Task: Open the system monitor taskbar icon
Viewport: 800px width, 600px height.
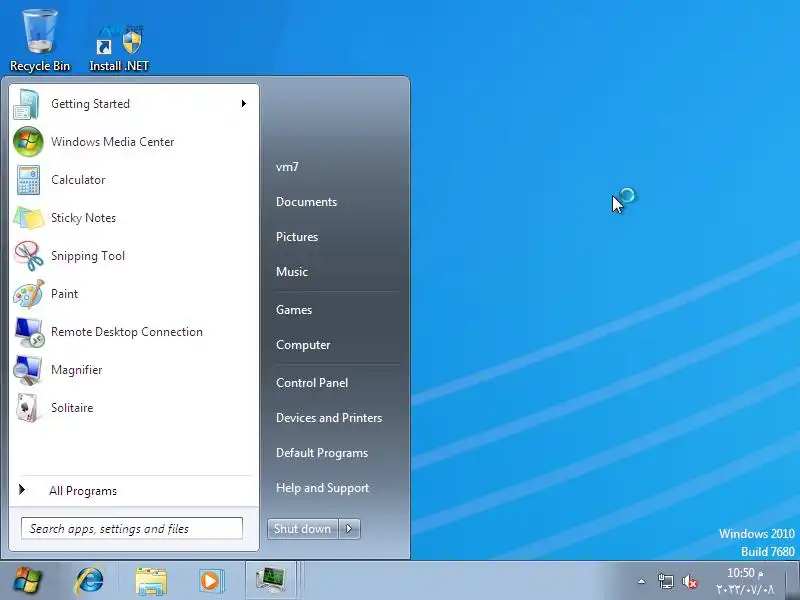Action: pos(271,580)
